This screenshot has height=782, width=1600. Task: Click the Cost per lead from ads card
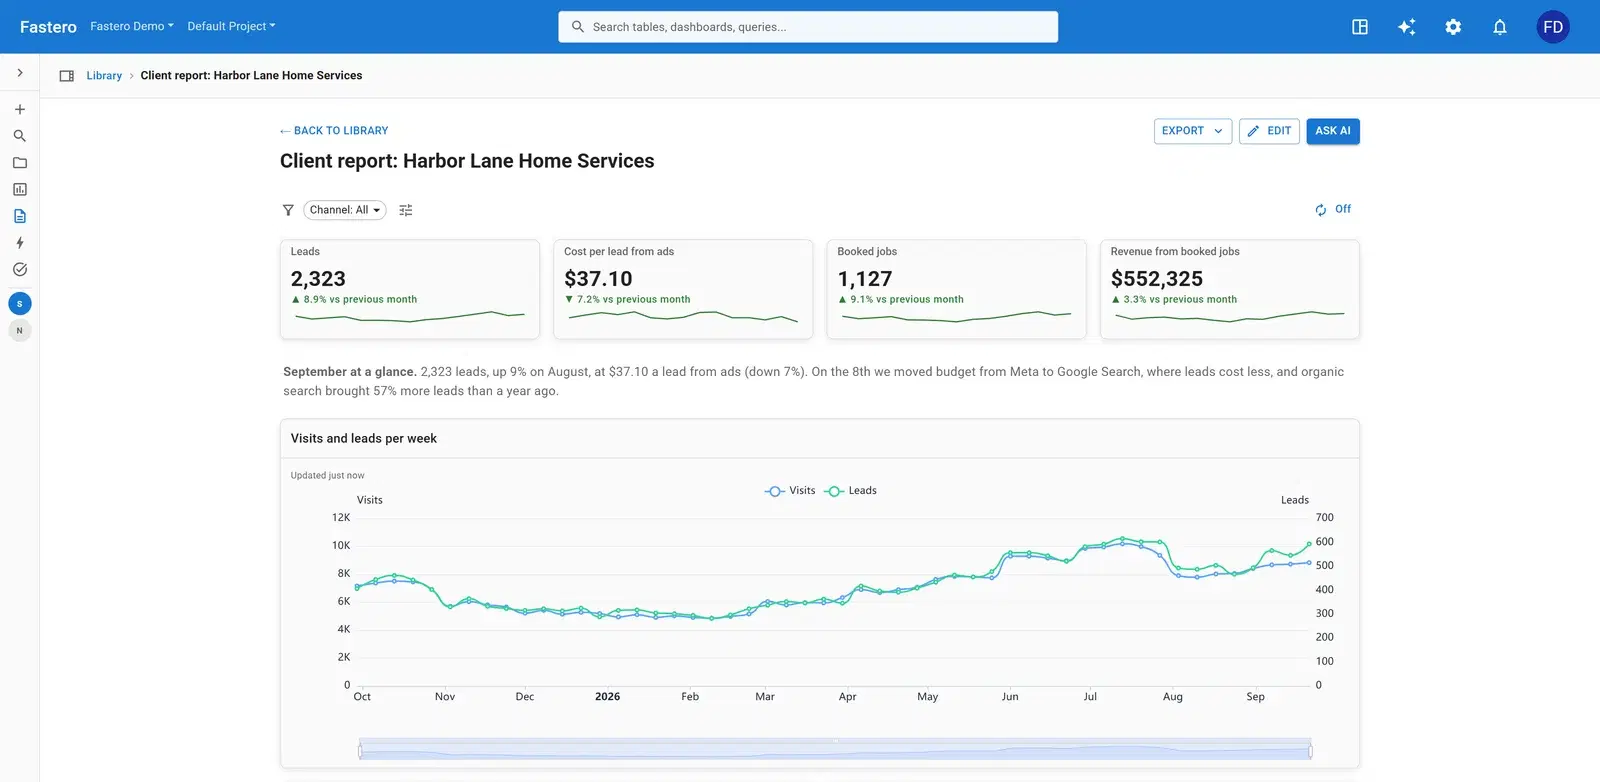pos(683,289)
